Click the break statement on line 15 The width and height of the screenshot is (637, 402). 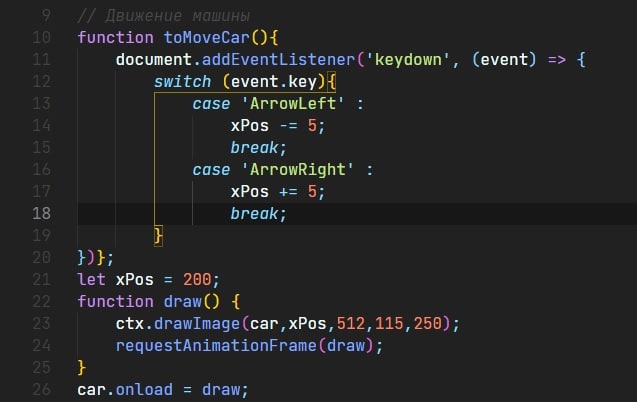pyautogui.click(x=259, y=147)
